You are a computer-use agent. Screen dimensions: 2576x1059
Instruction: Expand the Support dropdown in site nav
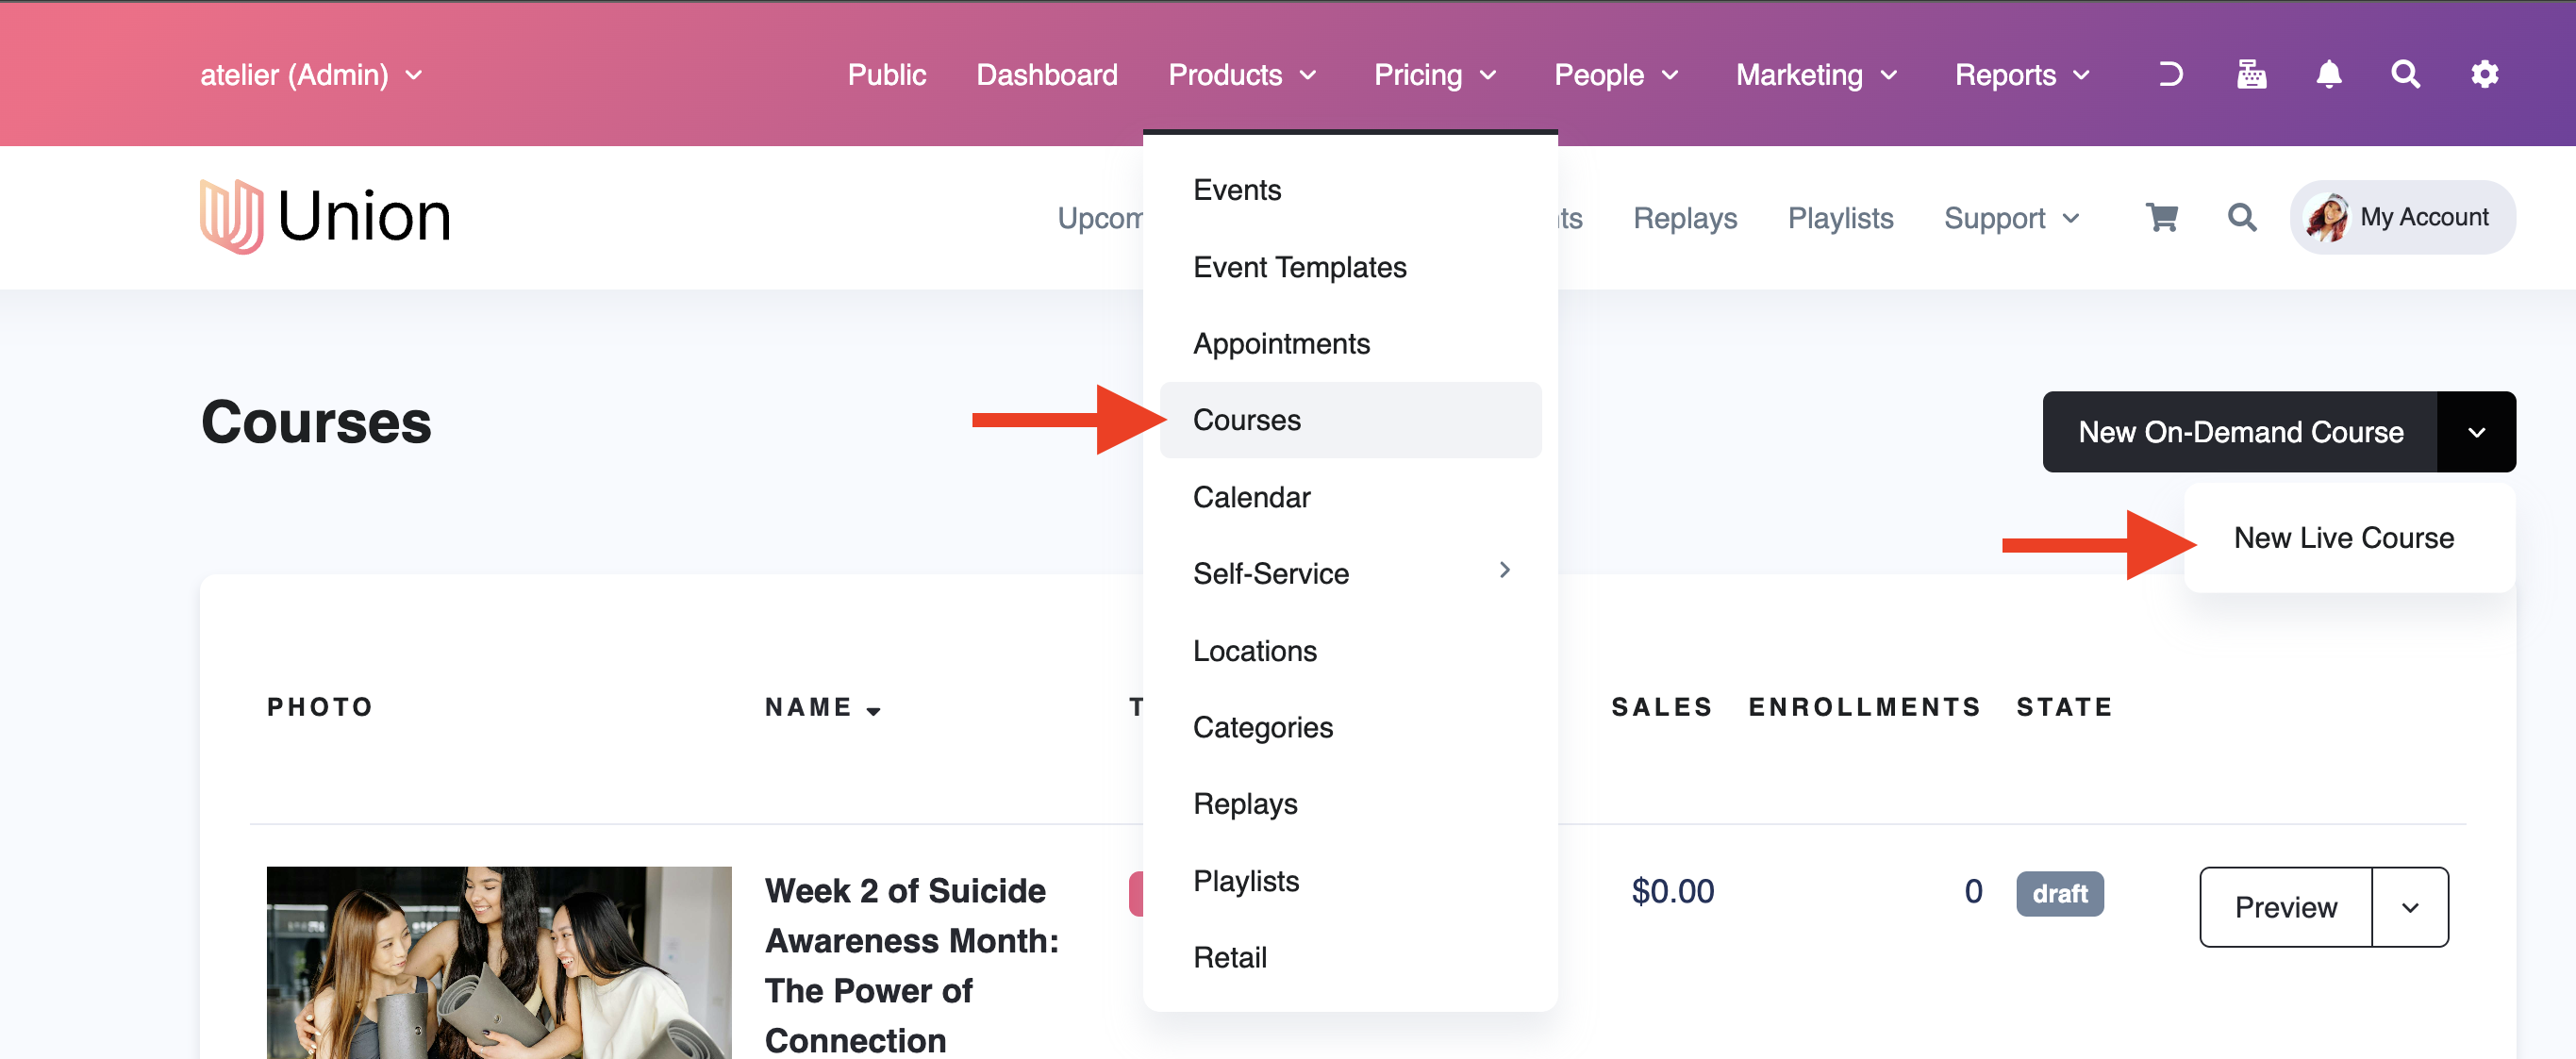click(2012, 218)
